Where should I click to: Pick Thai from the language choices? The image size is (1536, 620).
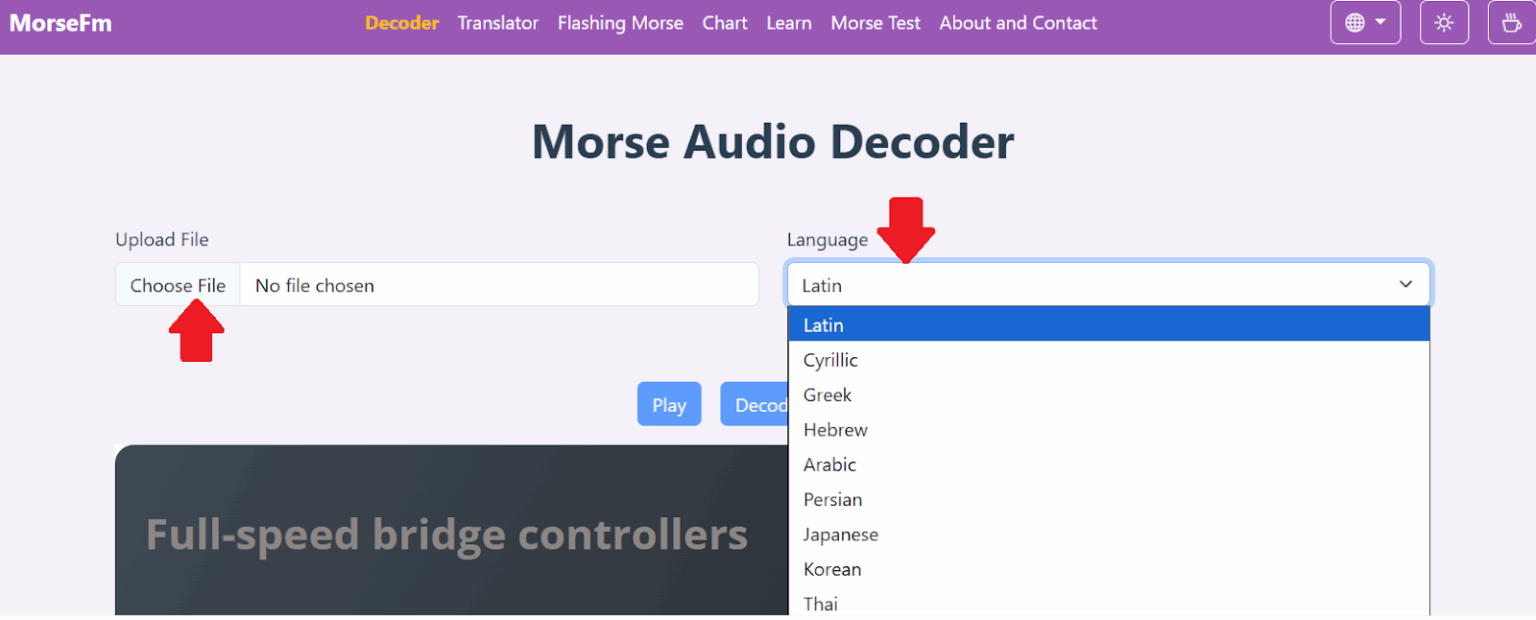[820, 603]
